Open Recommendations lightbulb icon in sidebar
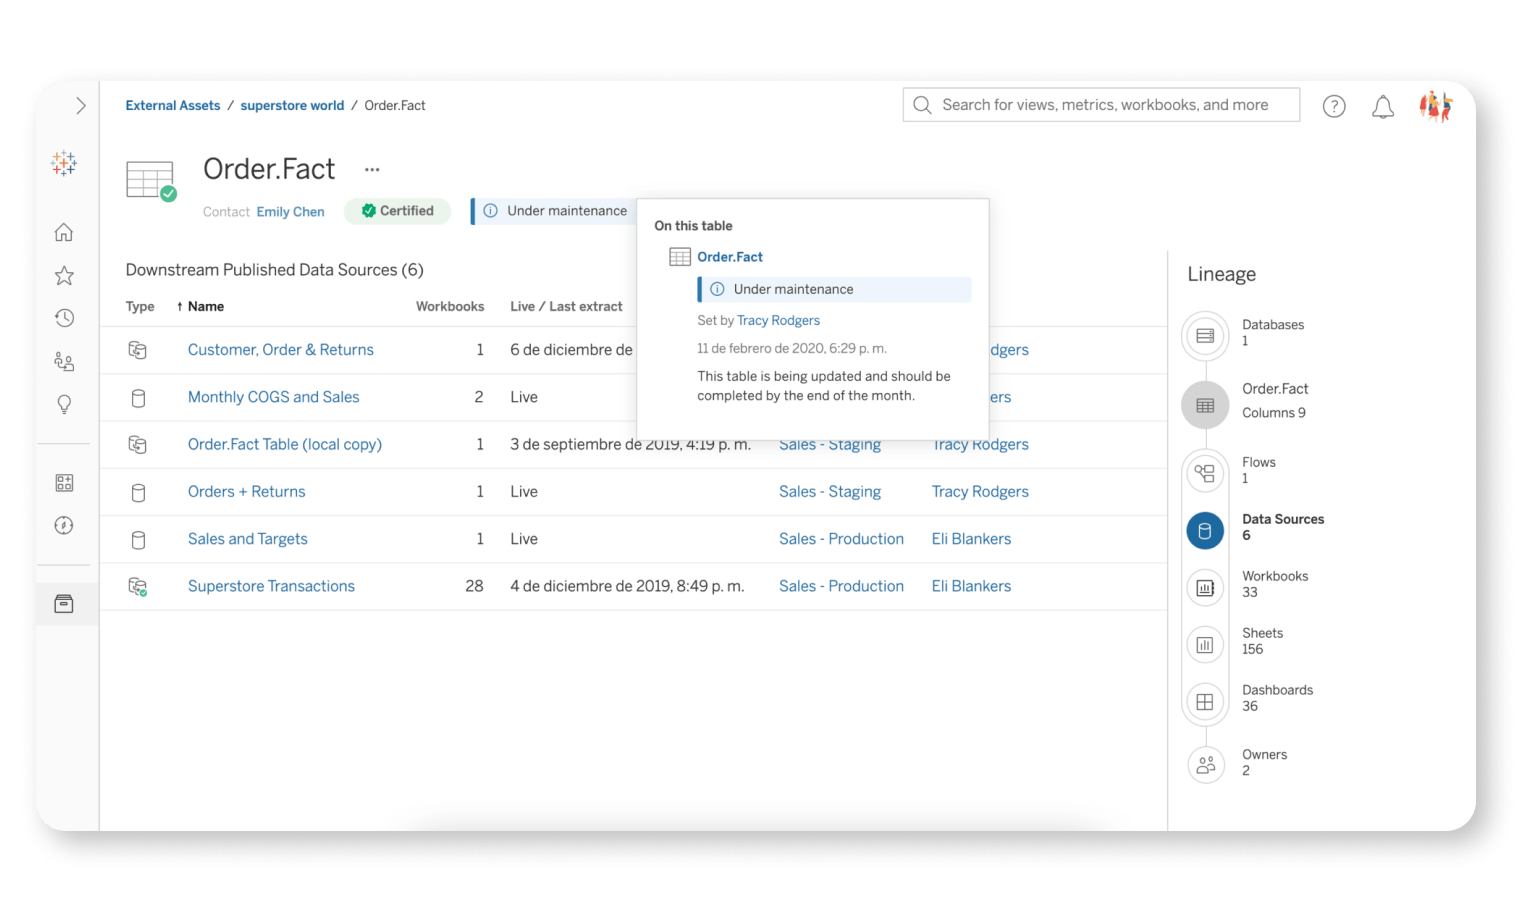This screenshot has width=1515, height=915. click(x=64, y=404)
